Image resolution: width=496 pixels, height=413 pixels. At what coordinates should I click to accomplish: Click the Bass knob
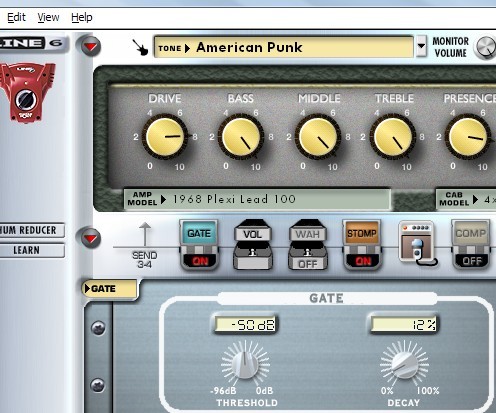pos(241,137)
